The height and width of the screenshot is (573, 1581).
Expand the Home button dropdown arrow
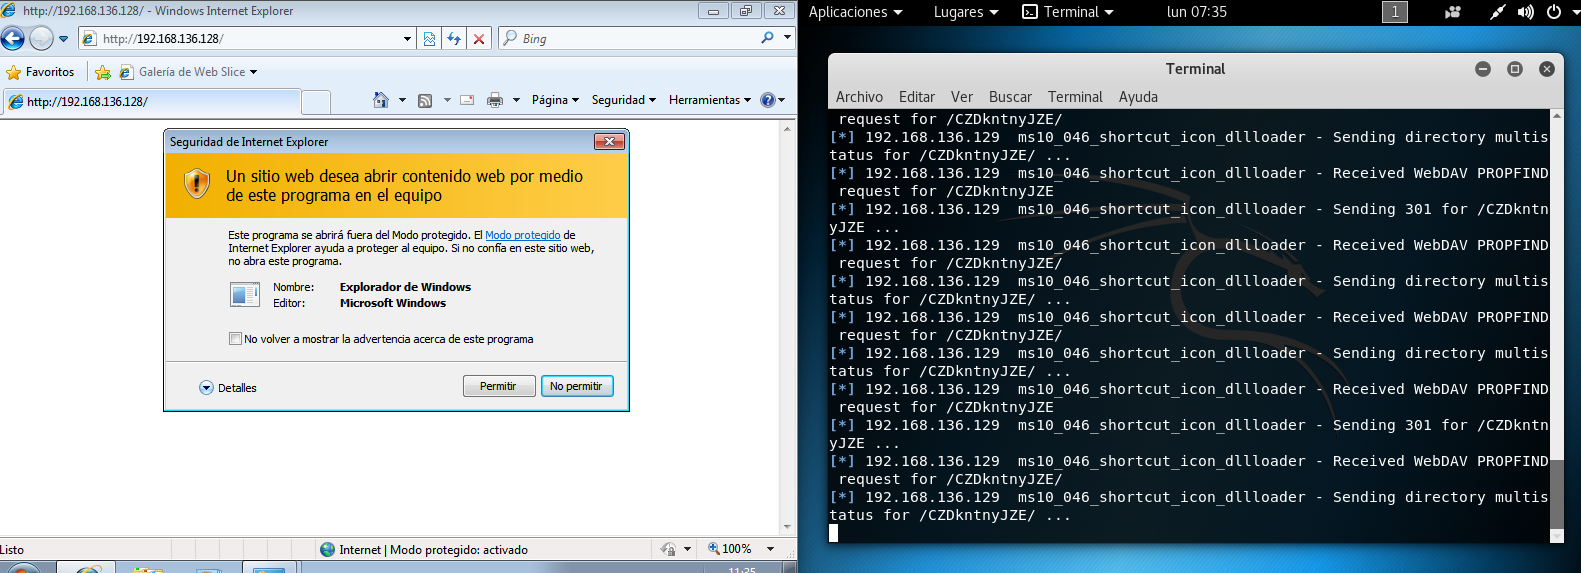[402, 100]
